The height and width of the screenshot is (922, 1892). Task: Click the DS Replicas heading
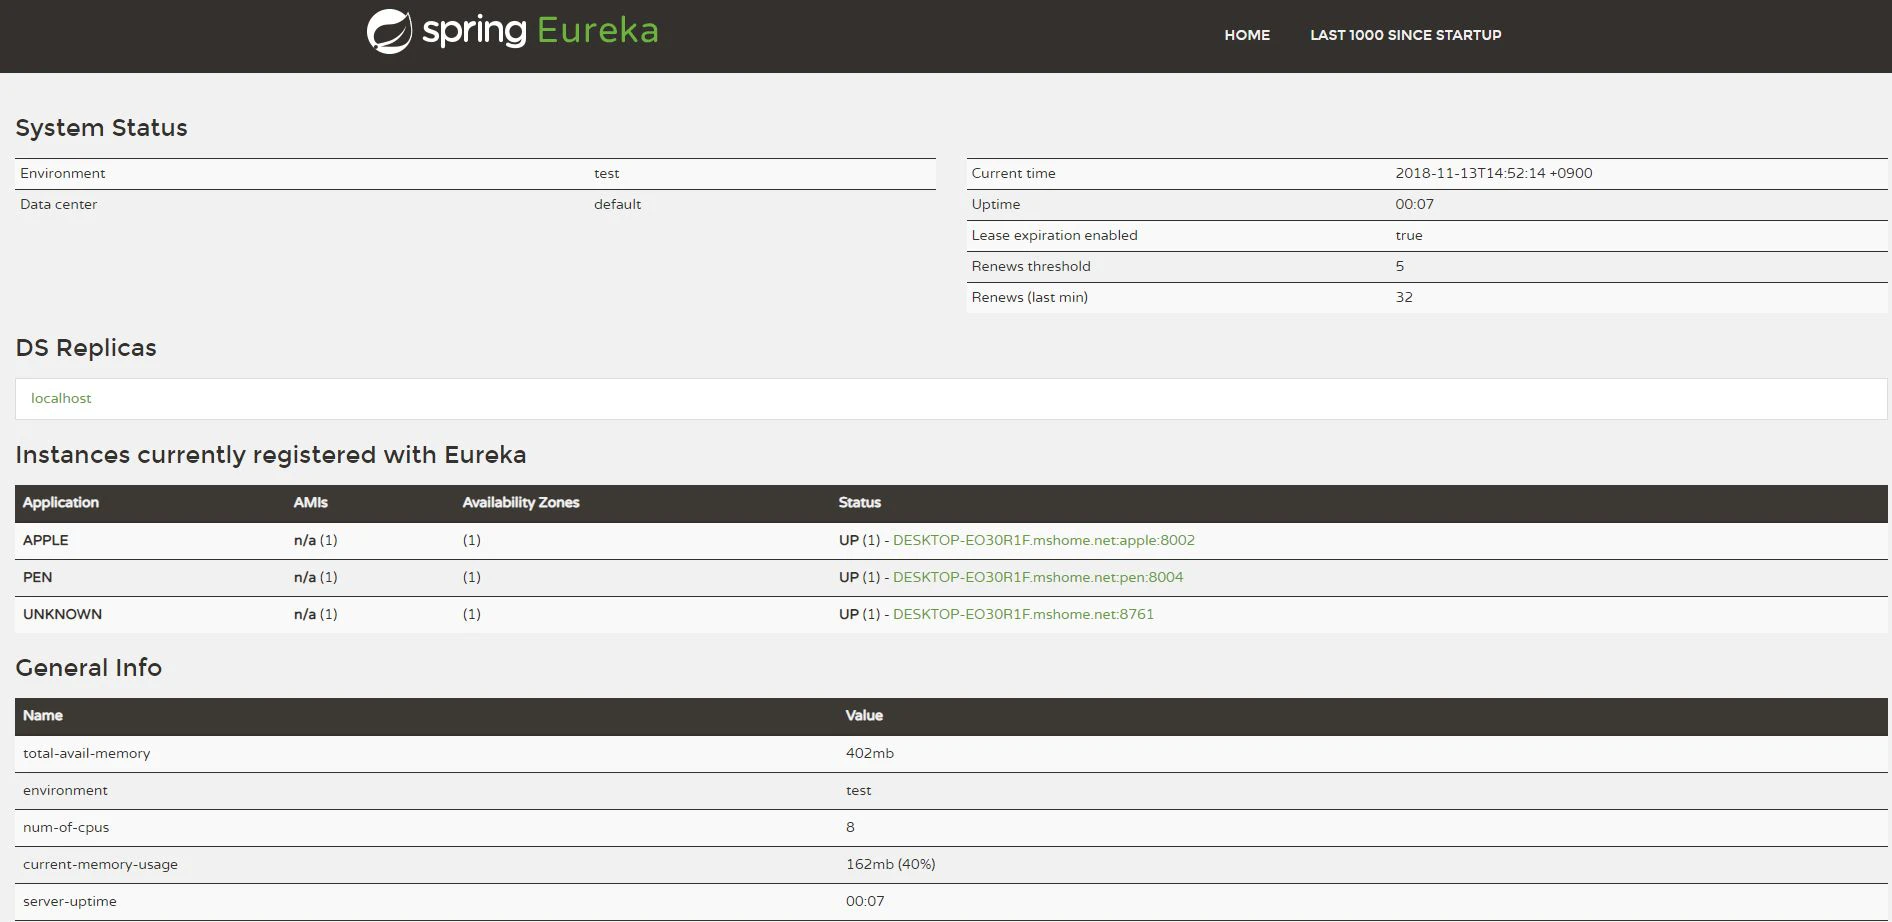86,348
